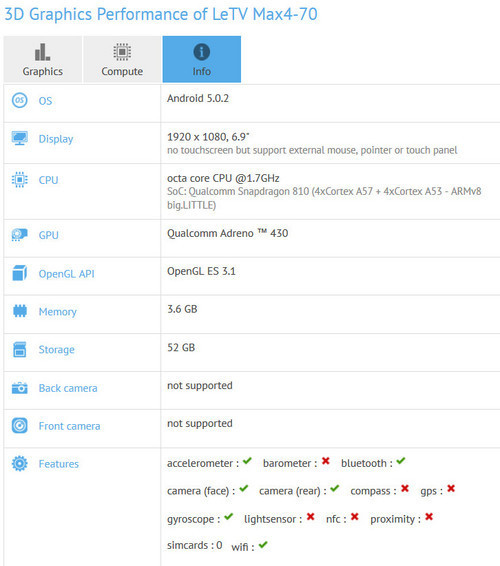
Task: Click the Features gear icon
Action: [19, 463]
